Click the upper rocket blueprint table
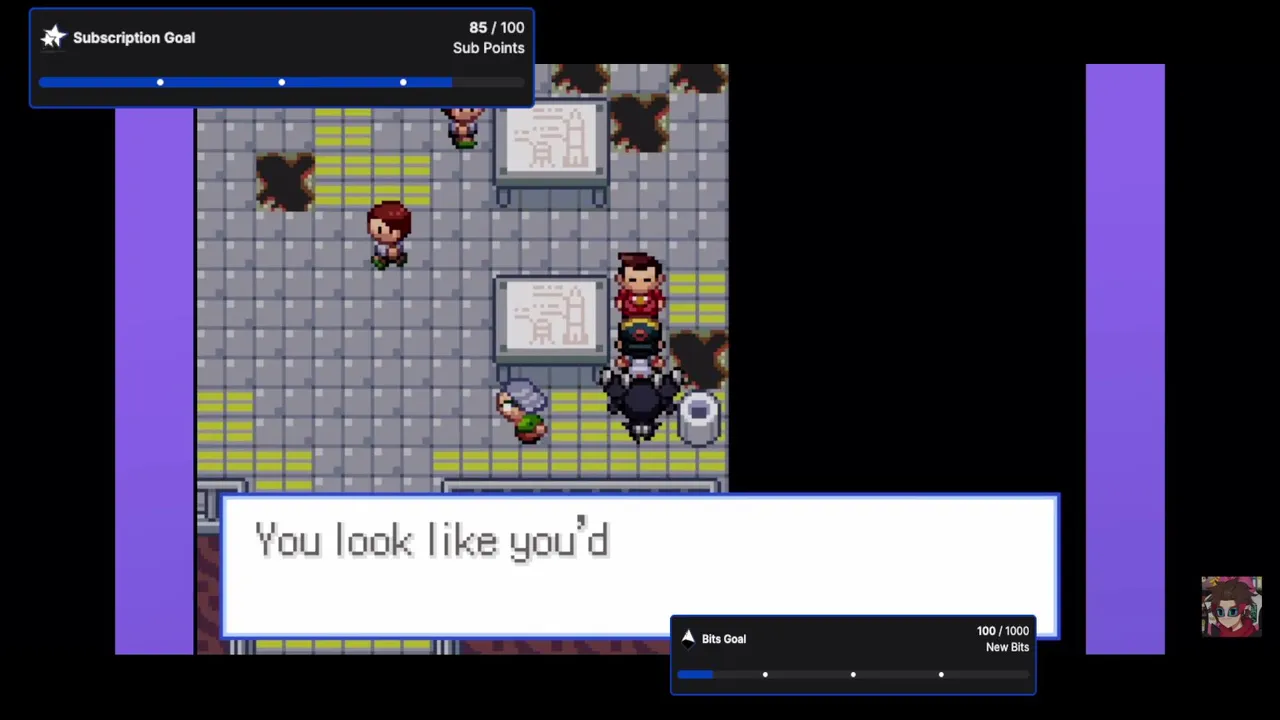The width and height of the screenshot is (1280, 720). pos(551,151)
